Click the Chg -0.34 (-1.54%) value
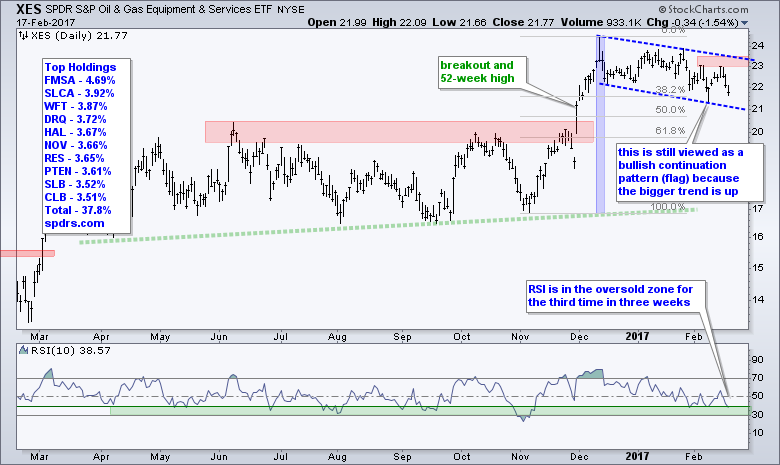 point(692,22)
